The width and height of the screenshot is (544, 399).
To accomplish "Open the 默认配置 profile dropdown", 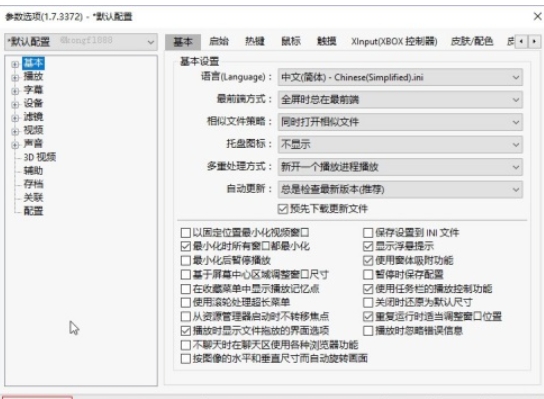I will [81, 42].
